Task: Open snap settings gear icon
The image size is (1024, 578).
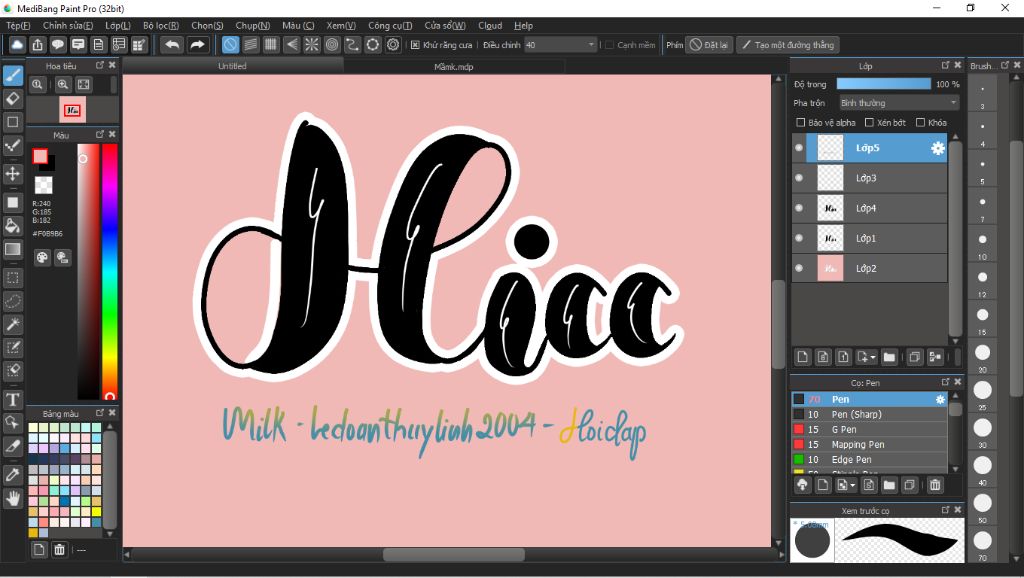Action: click(392, 44)
